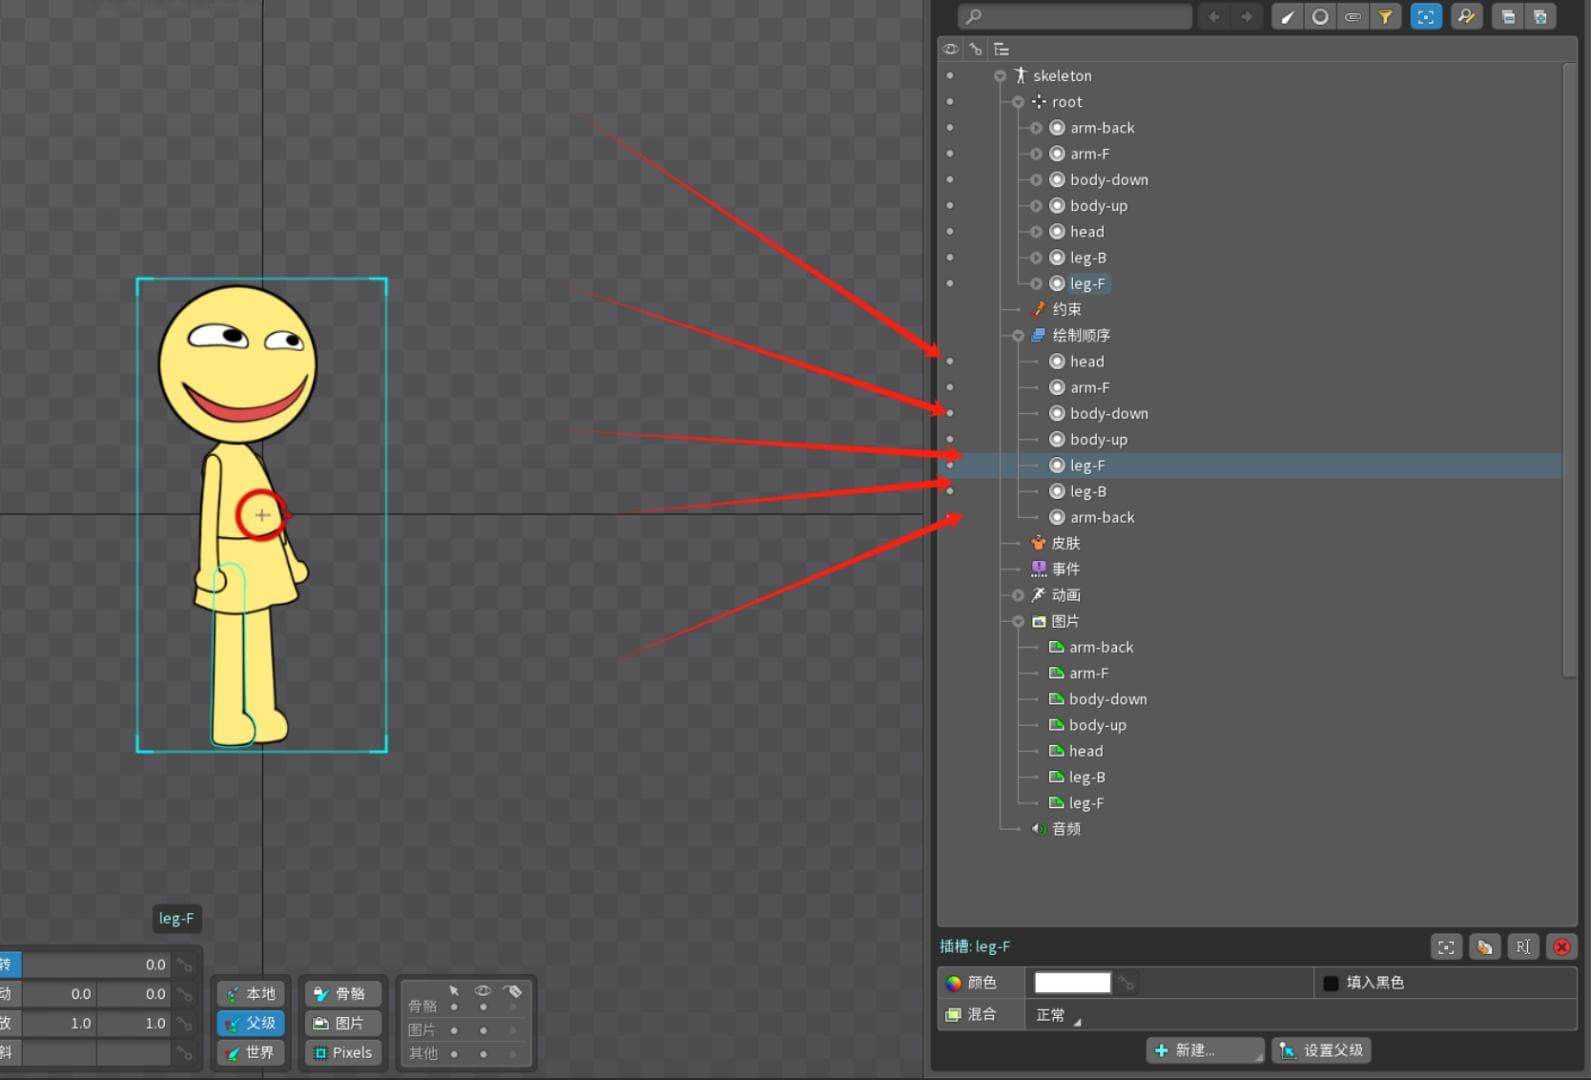Open the white slot color swatch
The height and width of the screenshot is (1080, 1591).
click(1072, 983)
